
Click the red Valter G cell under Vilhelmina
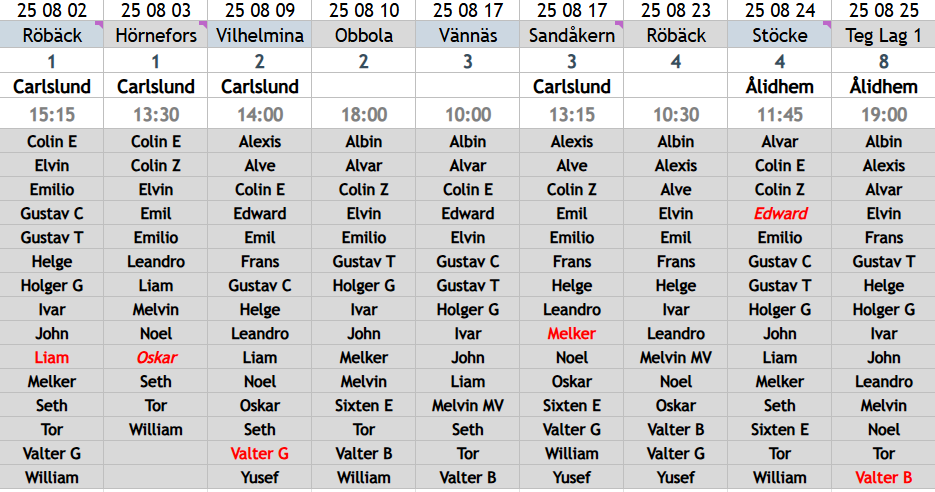click(x=259, y=453)
